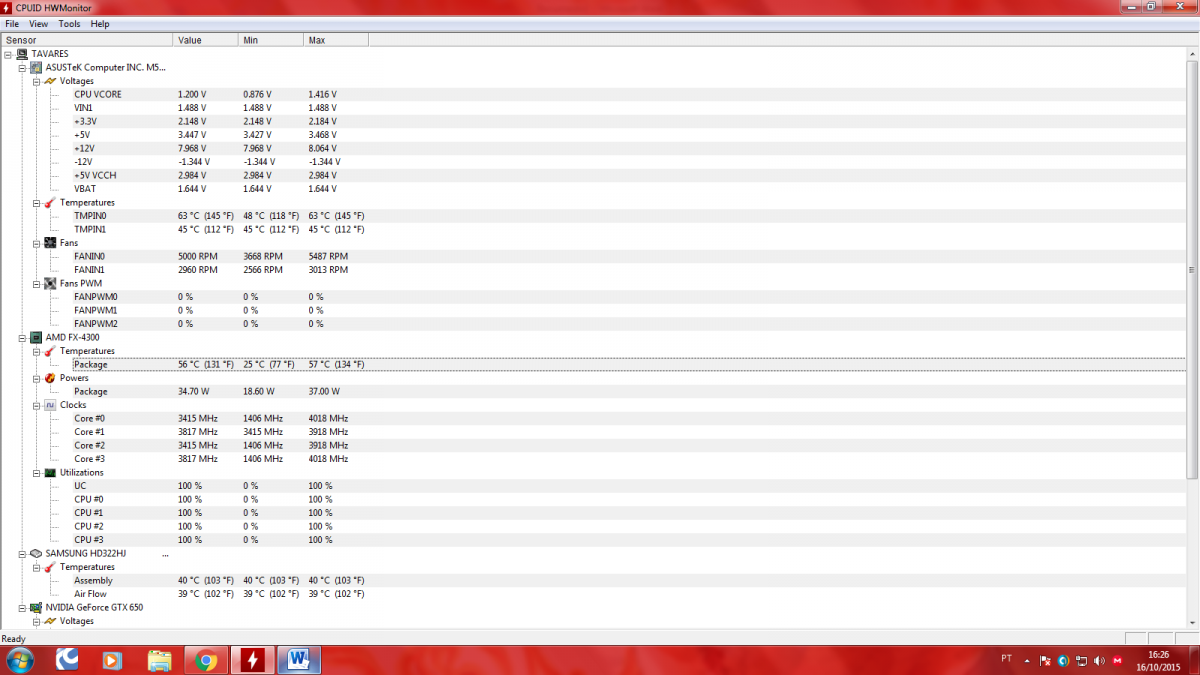Click the Fans PWM node icon
The height and width of the screenshot is (675, 1200).
[50, 283]
